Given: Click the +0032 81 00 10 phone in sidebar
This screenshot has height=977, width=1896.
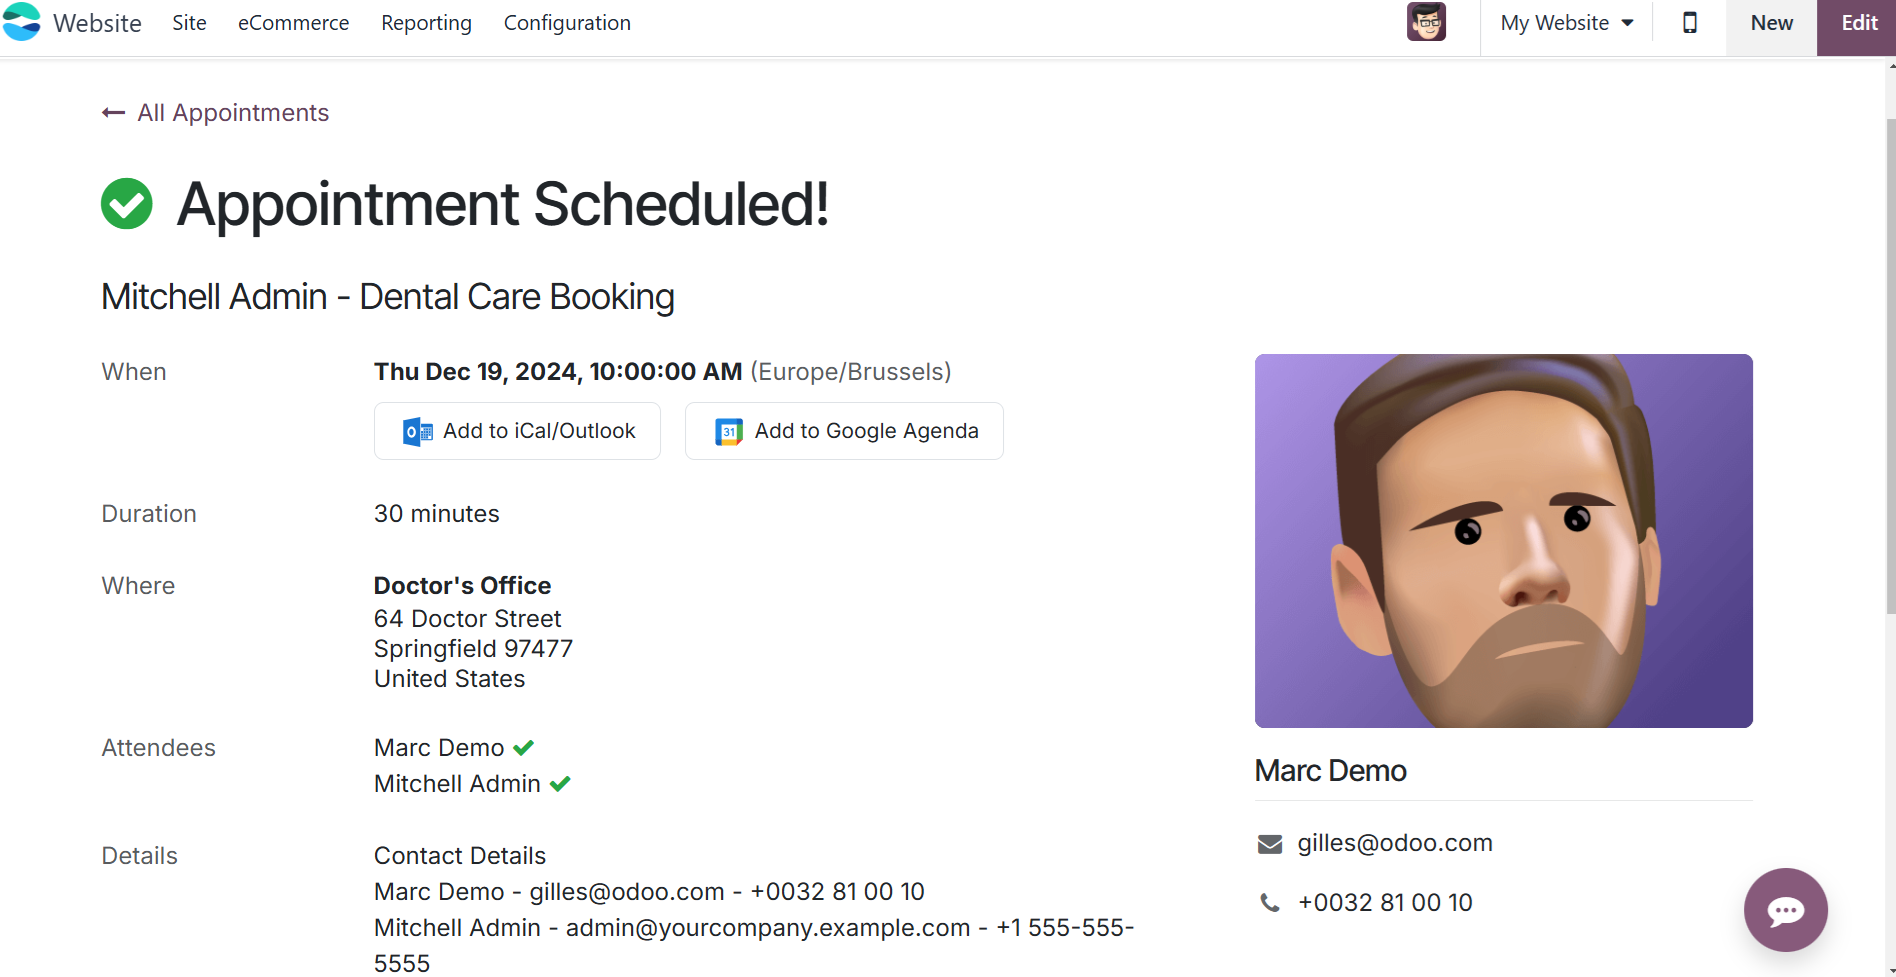Looking at the screenshot, I should coord(1385,903).
